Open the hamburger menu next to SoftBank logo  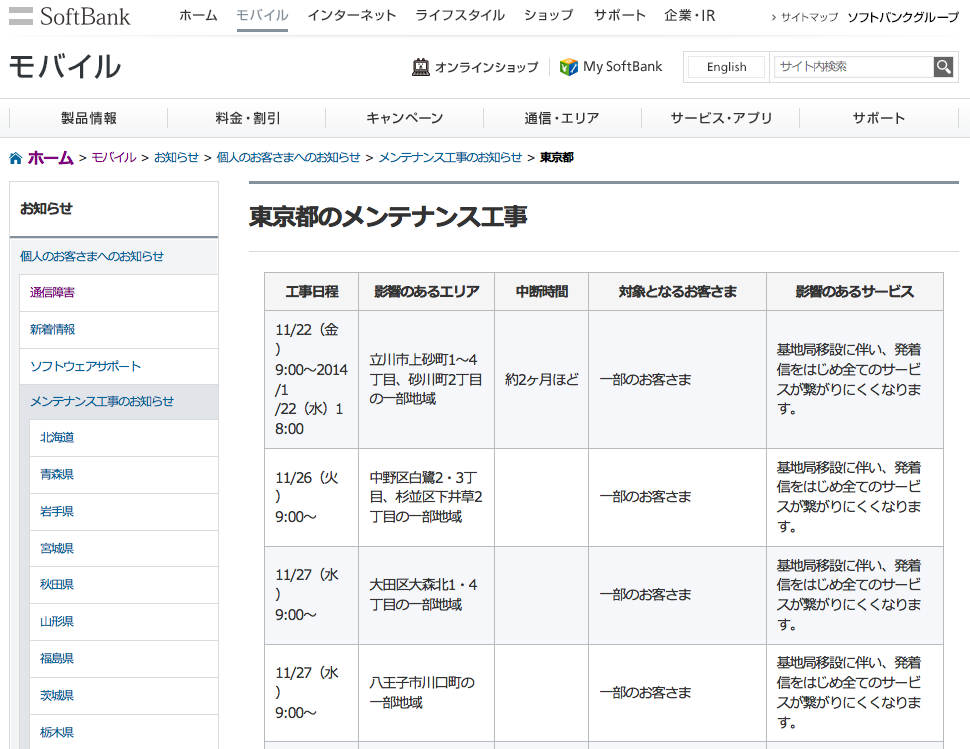(22, 15)
